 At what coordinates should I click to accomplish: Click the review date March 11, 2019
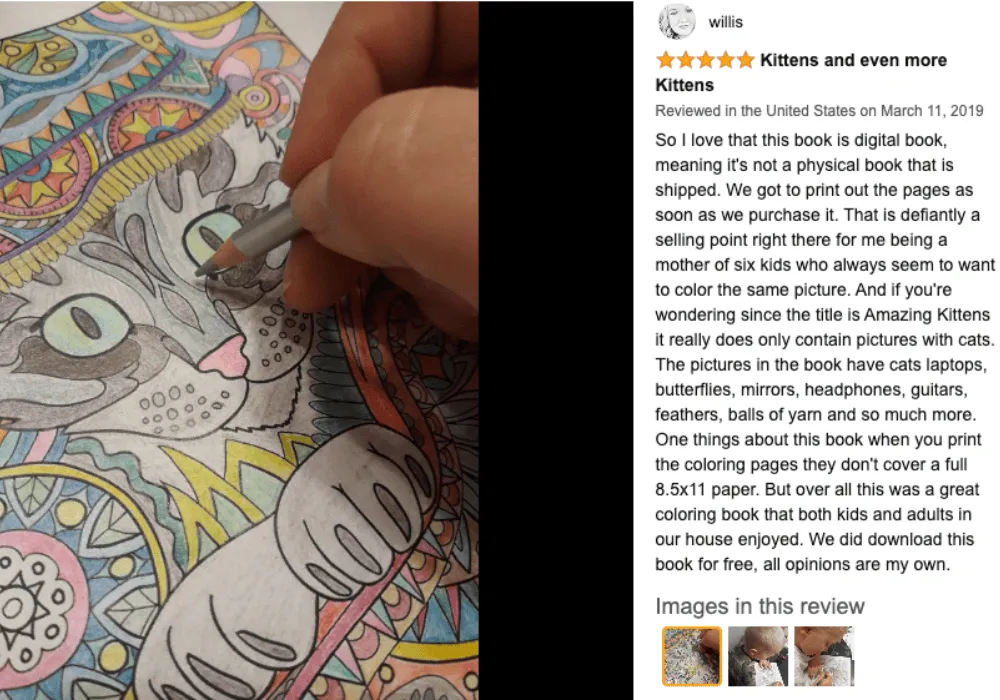coord(932,111)
